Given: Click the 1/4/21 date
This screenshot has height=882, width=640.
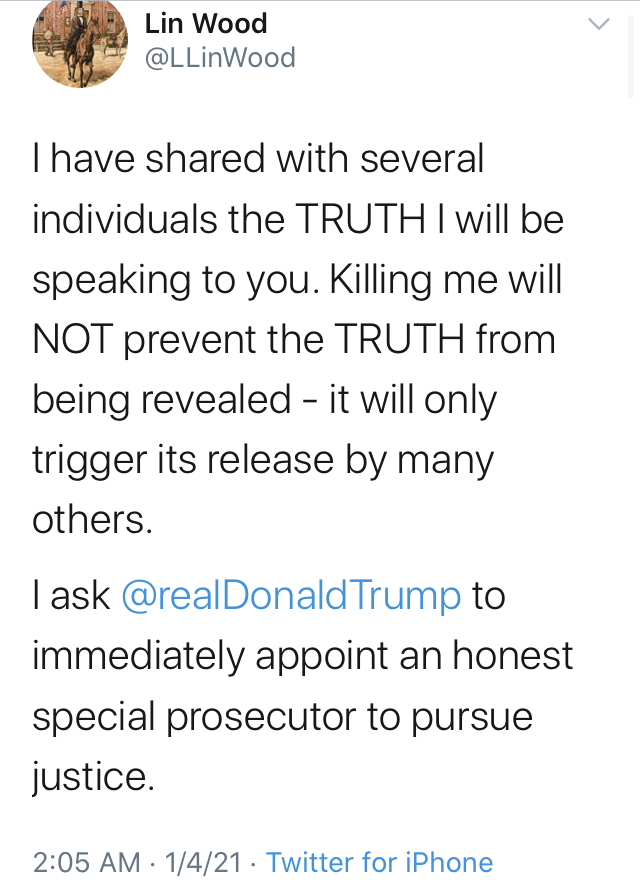Looking at the screenshot, I should [x=203, y=862].
